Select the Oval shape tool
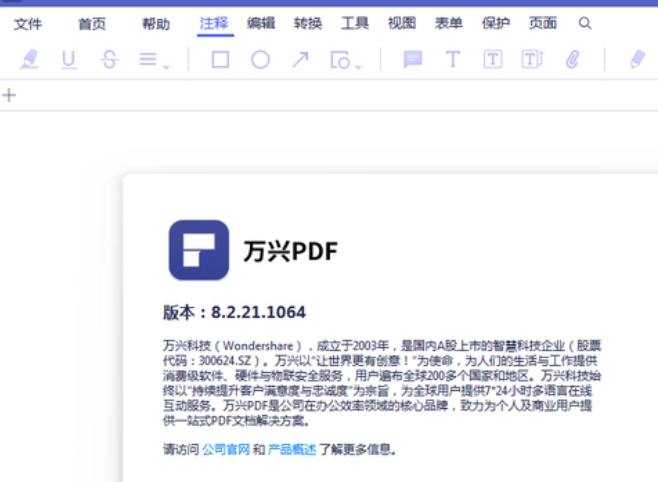658x482 pixels. point(260,60)
